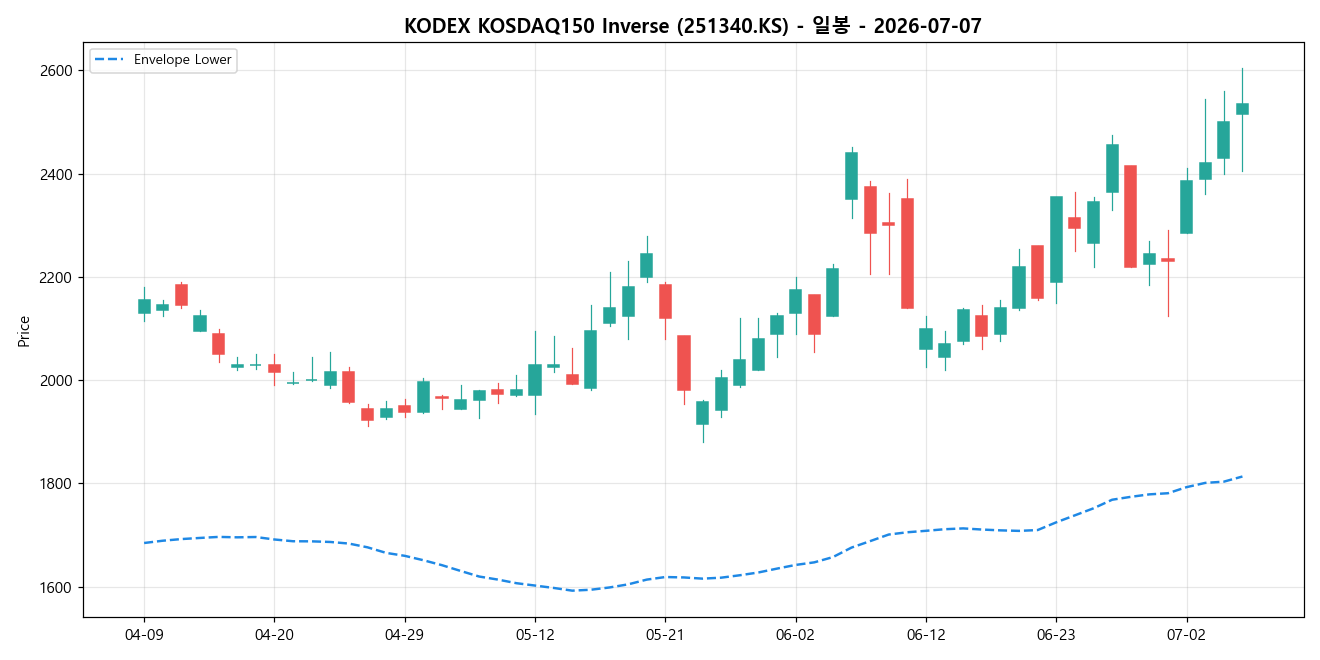Click the 06-02 date label

(x=795, y=634)
